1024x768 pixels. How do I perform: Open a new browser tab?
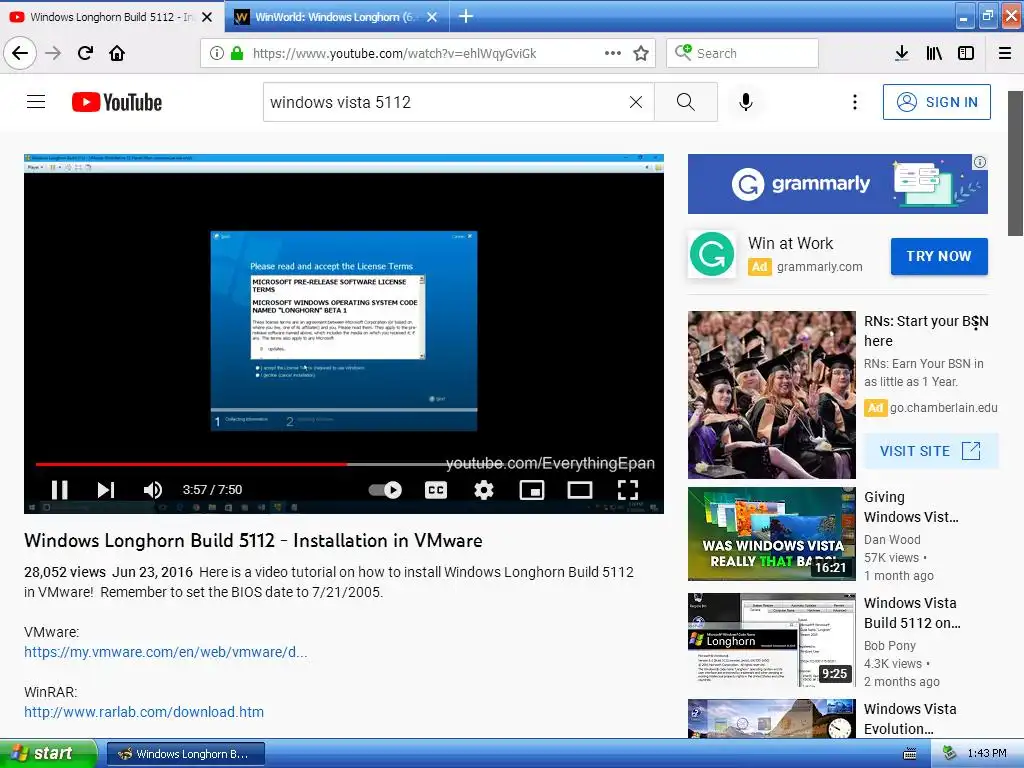click(466, 16)
